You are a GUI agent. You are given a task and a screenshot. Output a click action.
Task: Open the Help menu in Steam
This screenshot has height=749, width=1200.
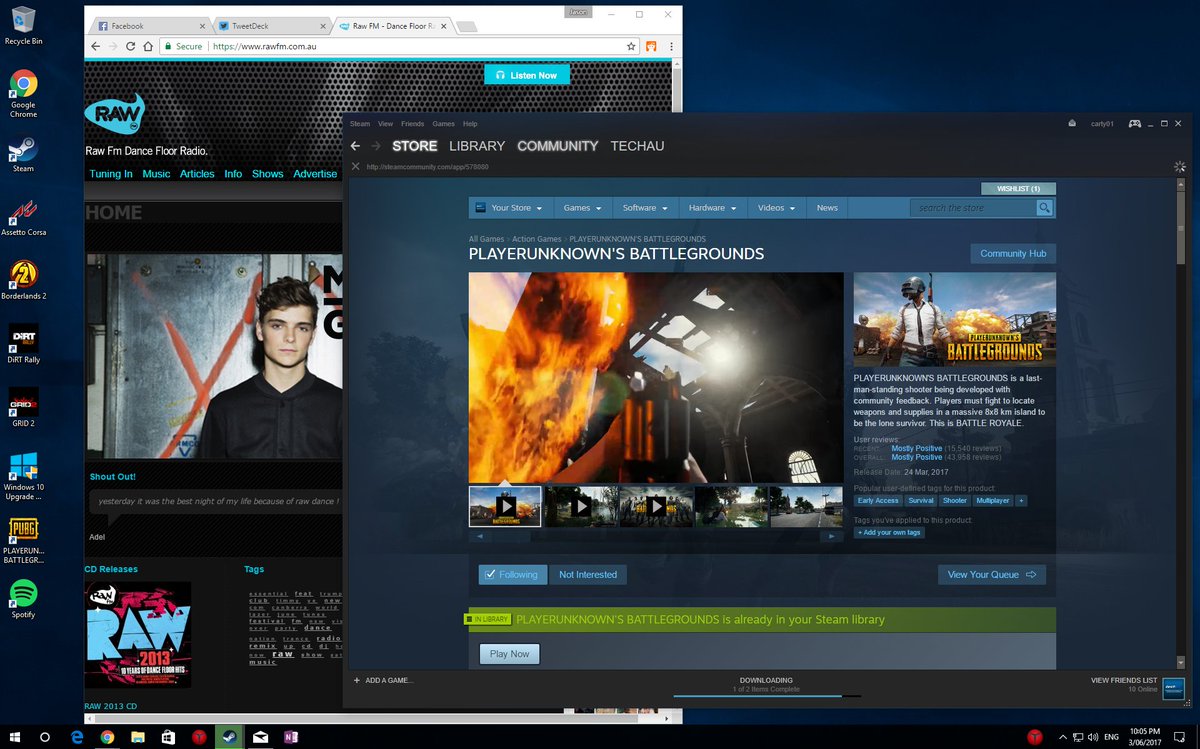[470, 124]
